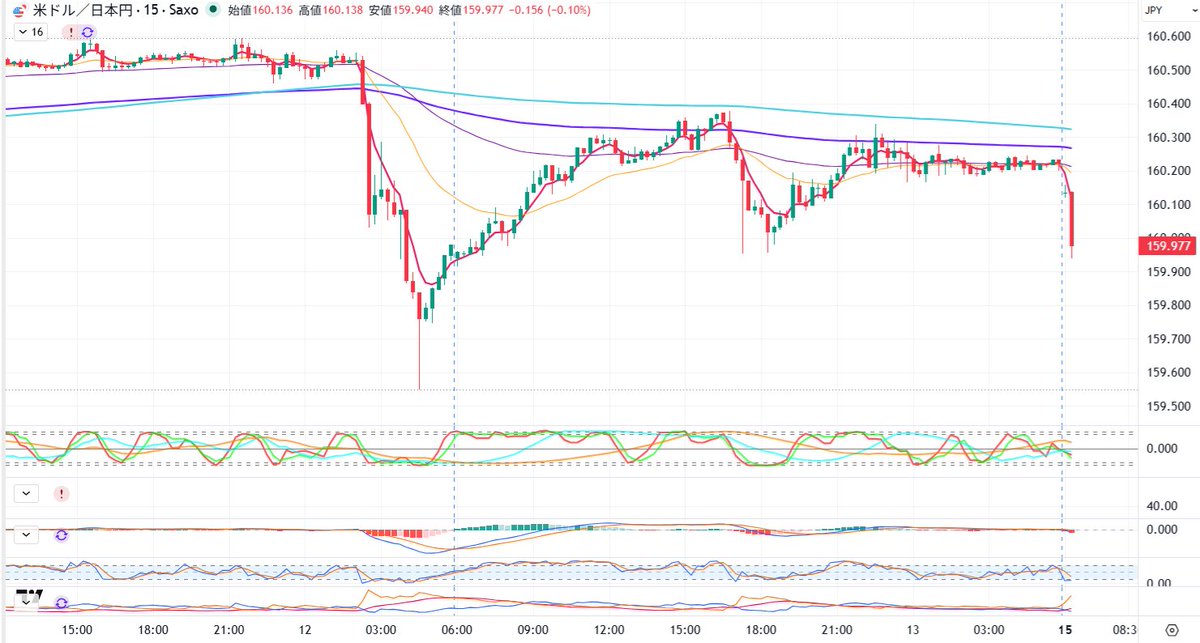The height and width of the screenshot is (643, 1200).
Task: Click the date 13 time axis label
Action: (913, 629)
